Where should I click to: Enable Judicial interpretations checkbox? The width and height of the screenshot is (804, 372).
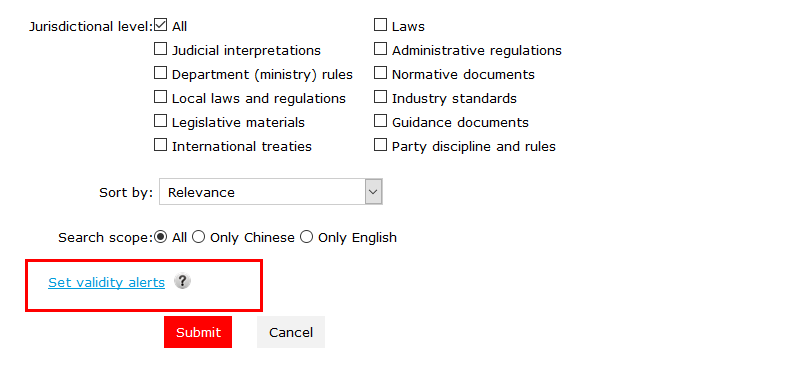160,49
